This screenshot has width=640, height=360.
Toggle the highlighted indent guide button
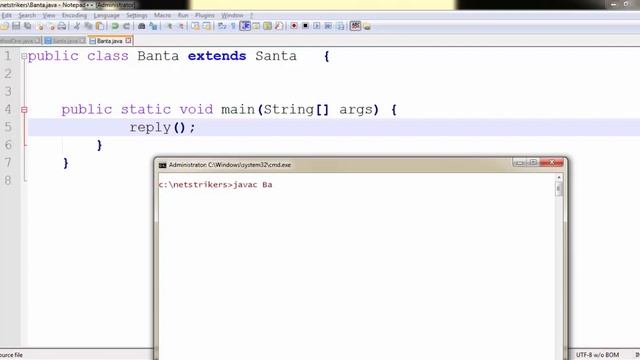click(245, 26)
